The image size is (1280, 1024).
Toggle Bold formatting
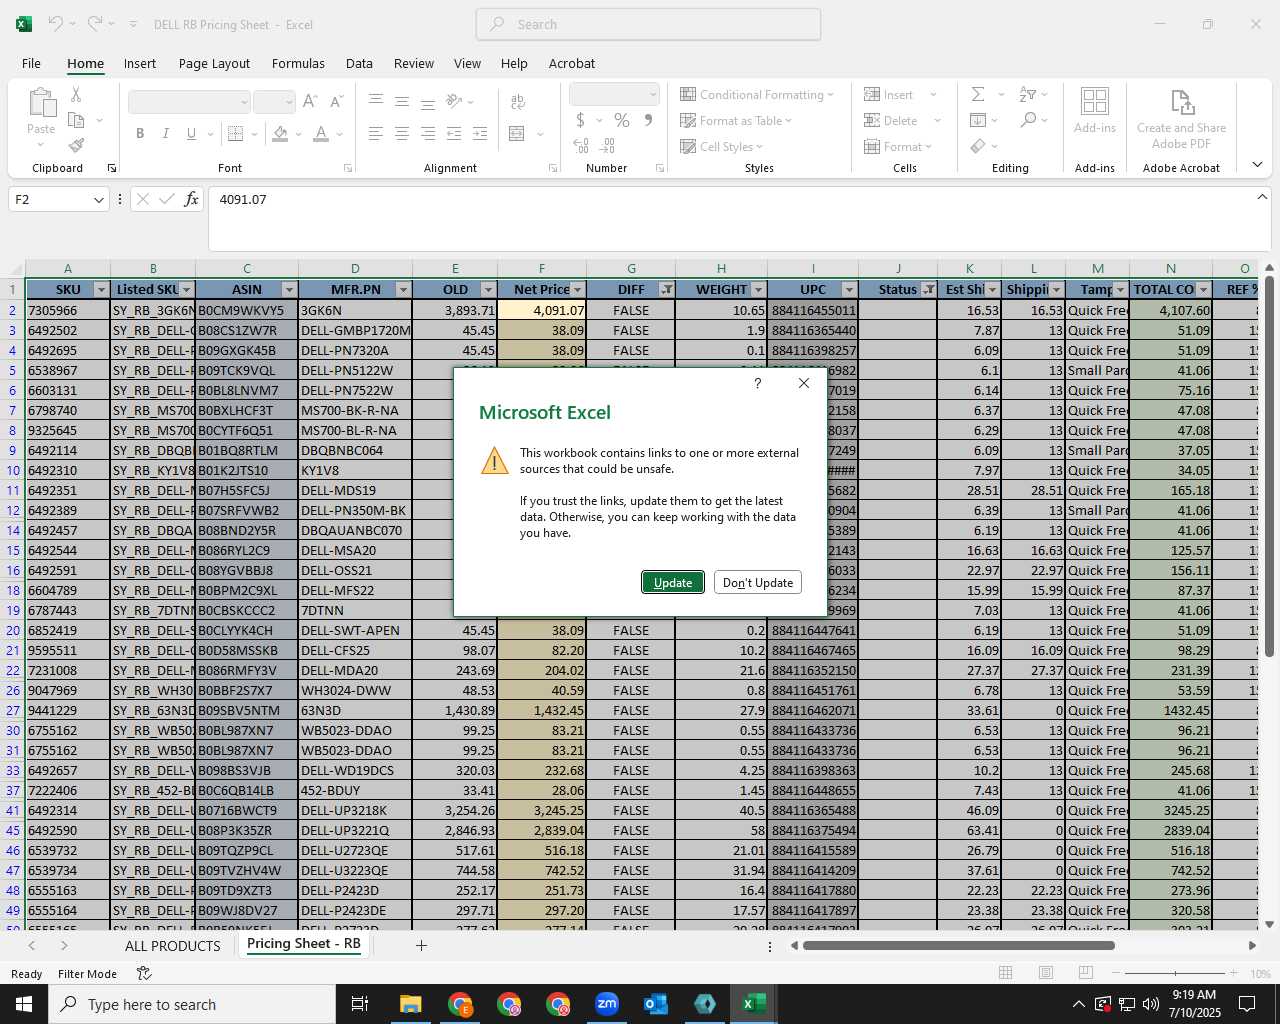point(140,133)
